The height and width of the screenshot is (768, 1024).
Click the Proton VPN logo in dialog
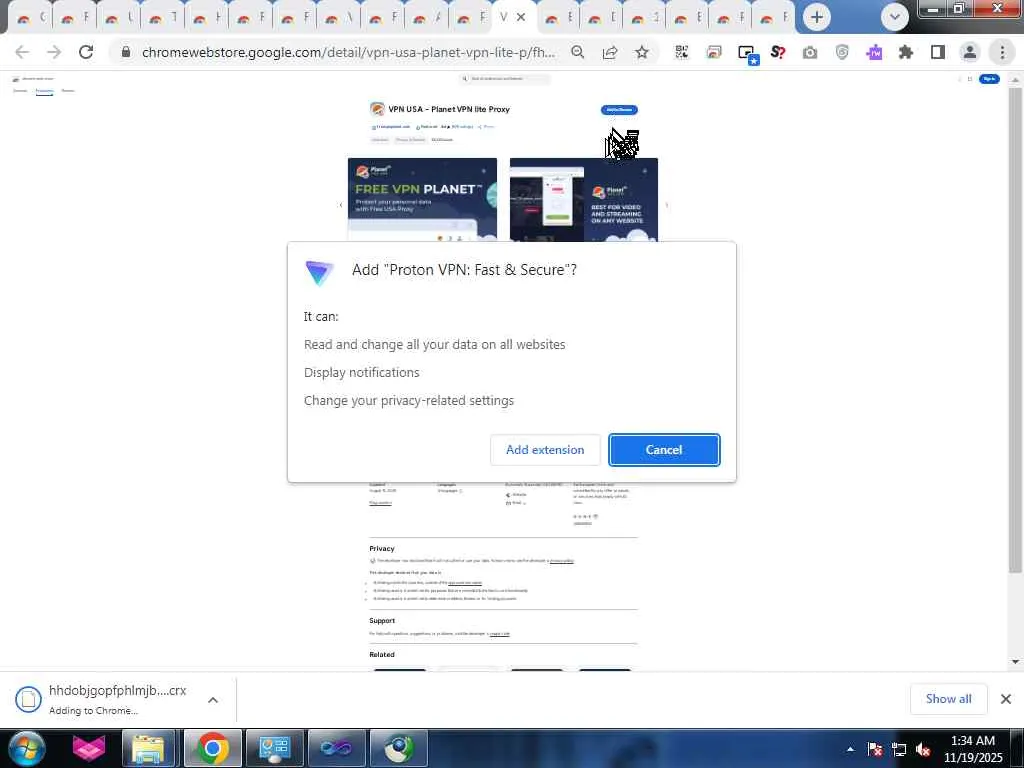319,272
